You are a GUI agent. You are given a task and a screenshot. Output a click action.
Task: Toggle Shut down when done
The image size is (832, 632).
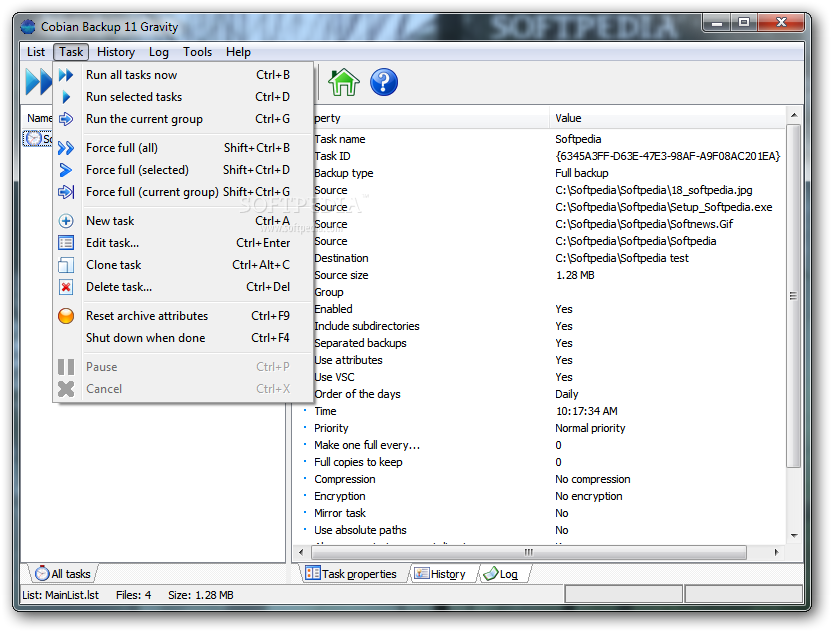(x=183, y=338)
